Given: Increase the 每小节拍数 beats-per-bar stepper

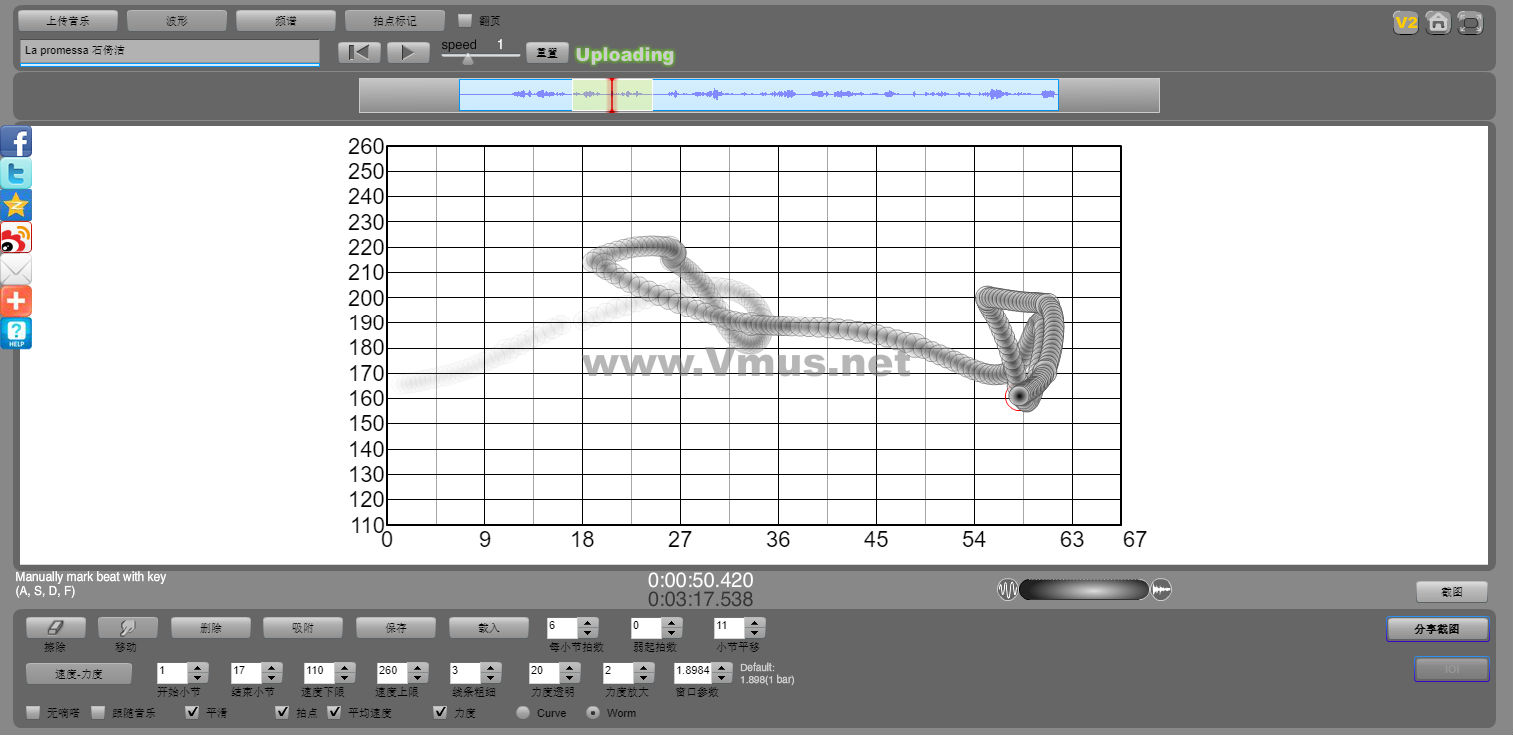Looking at the screenshot, I should coord(589,623).
